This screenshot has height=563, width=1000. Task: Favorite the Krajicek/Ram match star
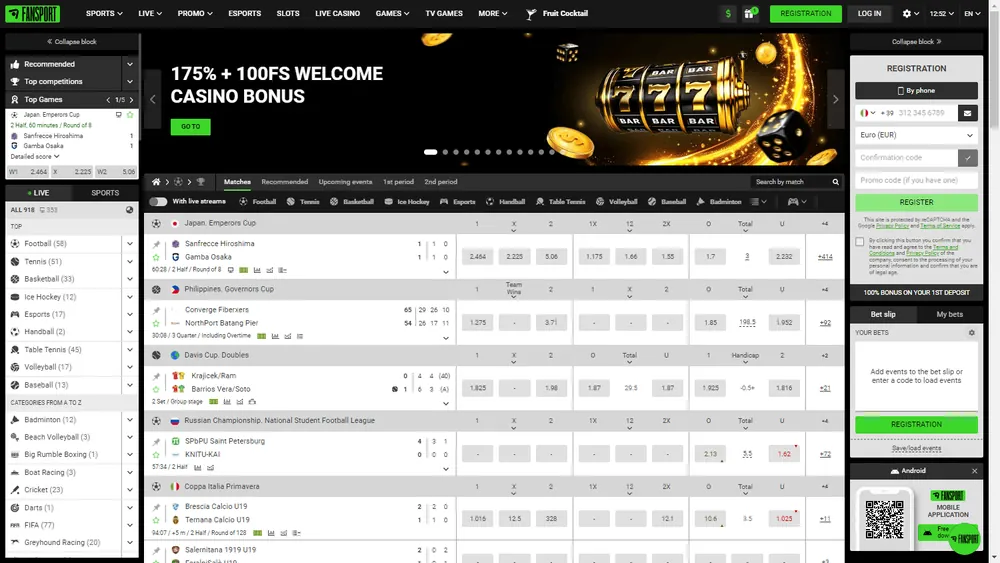pos(156,389)
